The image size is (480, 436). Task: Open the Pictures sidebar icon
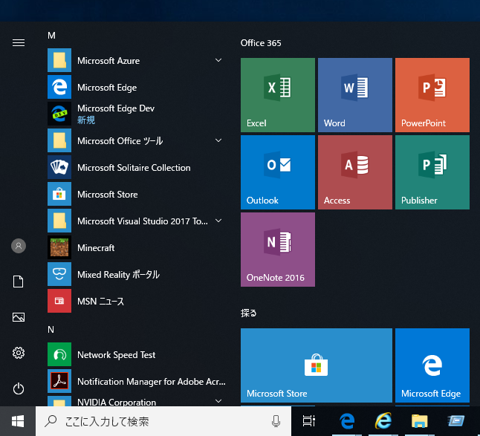tap(18, 317)
